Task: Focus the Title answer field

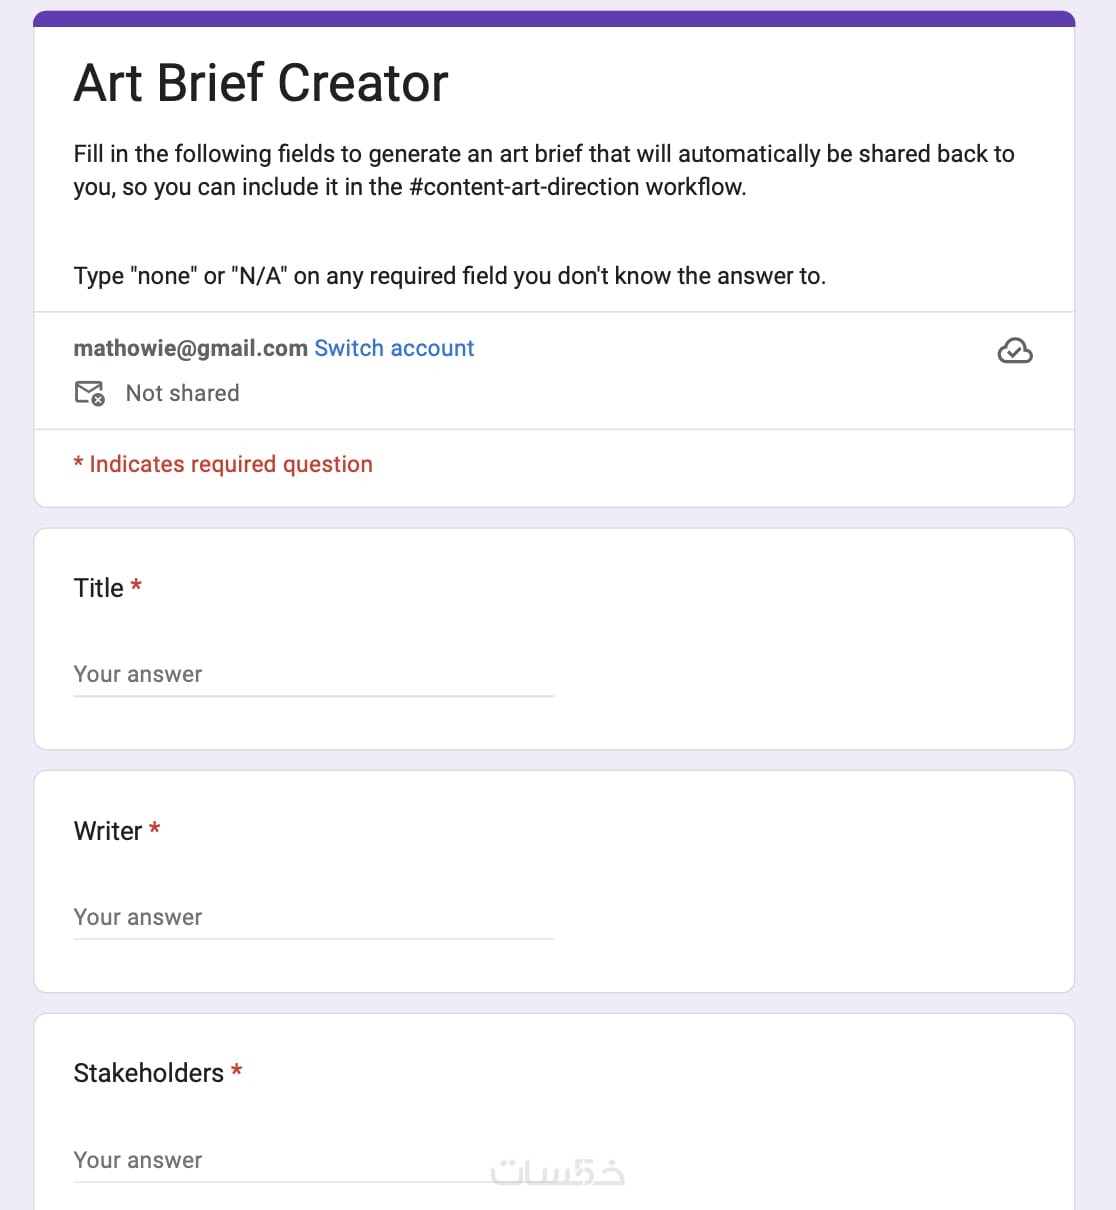Action: click(x=313, y=675)
